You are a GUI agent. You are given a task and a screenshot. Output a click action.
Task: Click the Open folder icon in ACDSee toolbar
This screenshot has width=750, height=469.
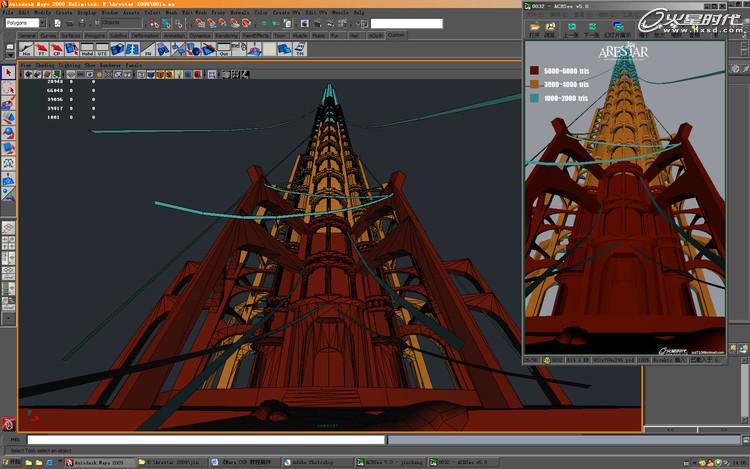534,29
